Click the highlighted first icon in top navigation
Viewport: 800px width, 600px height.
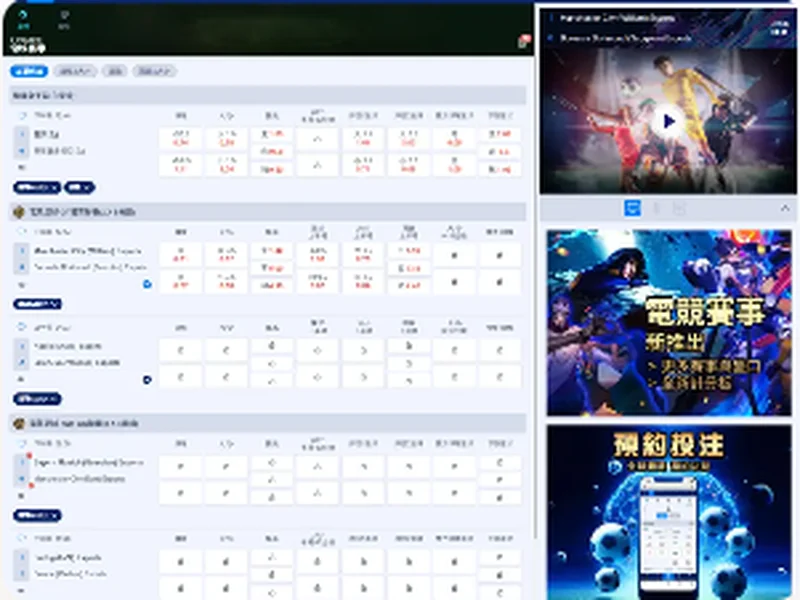pos(23,18)
